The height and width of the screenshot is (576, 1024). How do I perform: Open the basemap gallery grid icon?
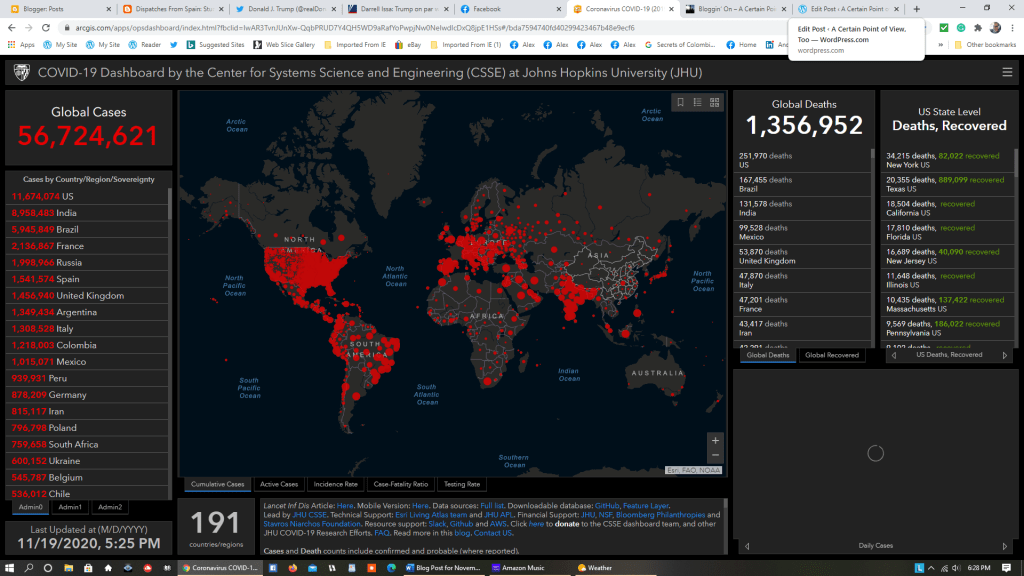[x=714, y=102]
